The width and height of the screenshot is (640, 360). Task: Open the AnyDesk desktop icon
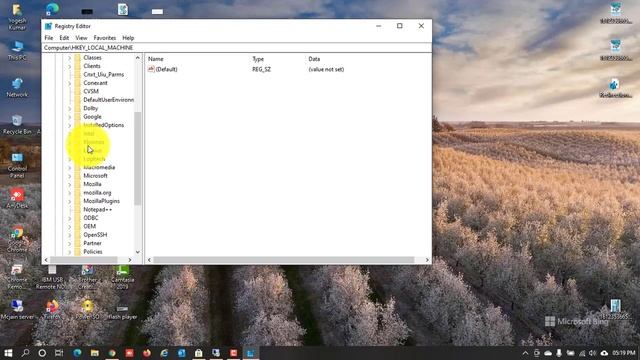coord(17,199)
